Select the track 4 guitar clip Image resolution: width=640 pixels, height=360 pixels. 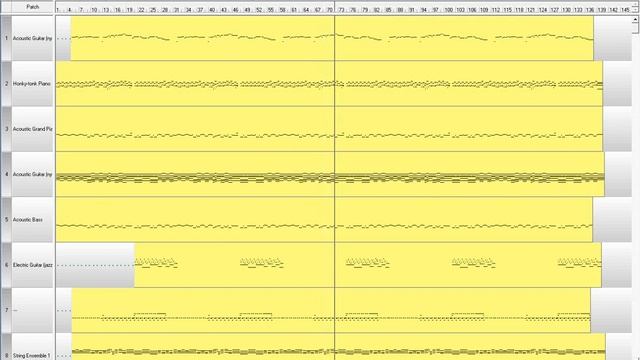tap(330, 174)
